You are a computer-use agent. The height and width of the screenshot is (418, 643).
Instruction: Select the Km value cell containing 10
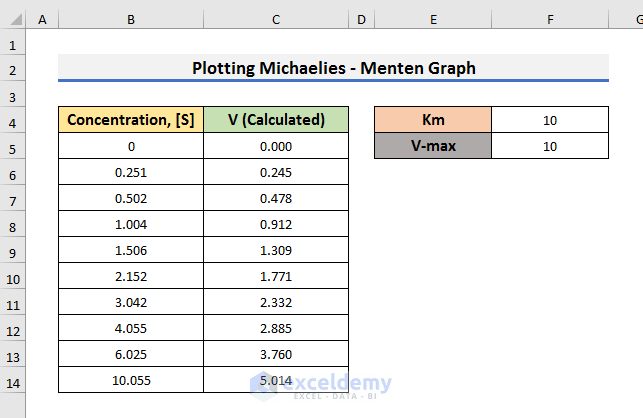coord(550,120)
